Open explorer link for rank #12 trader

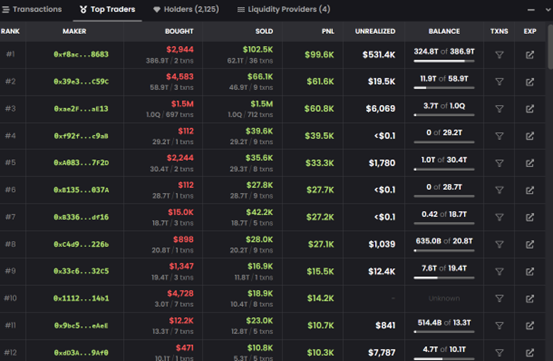click(530, 352)
